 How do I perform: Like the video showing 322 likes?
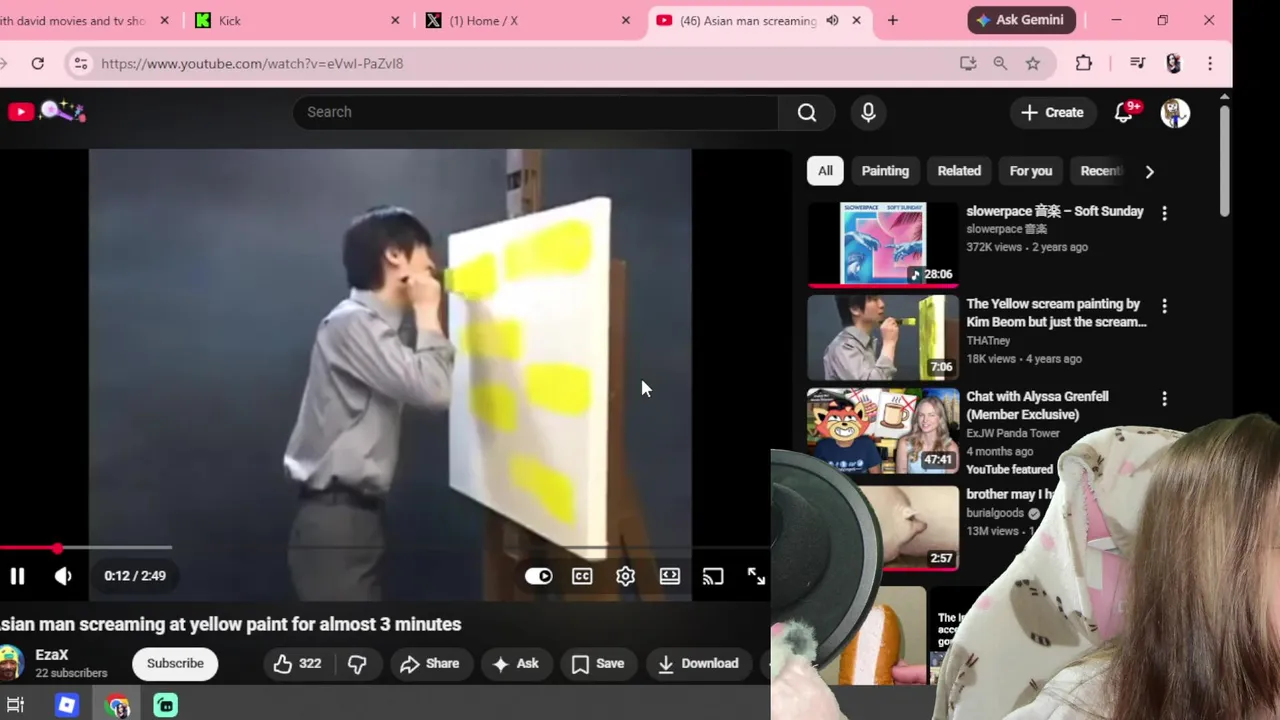[x=298, y=664]
